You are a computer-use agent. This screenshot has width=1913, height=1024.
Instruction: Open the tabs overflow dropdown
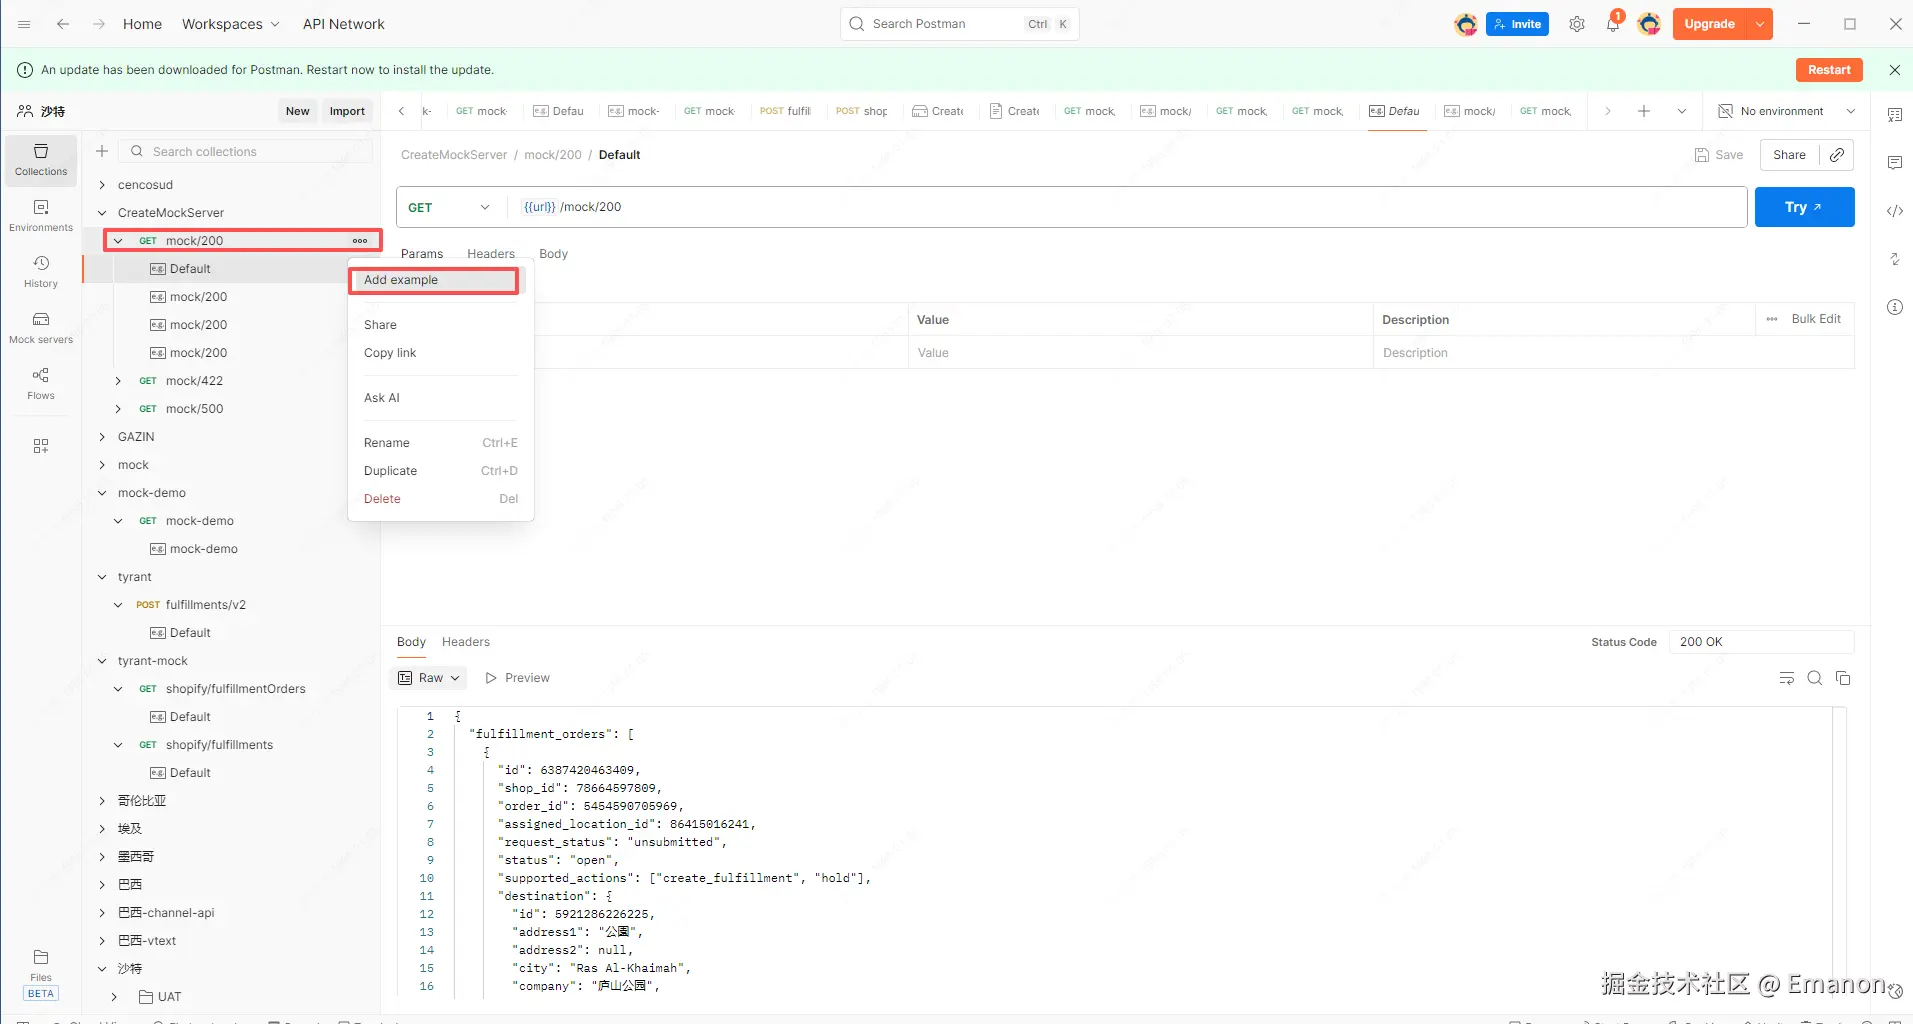pos(1682,111)
